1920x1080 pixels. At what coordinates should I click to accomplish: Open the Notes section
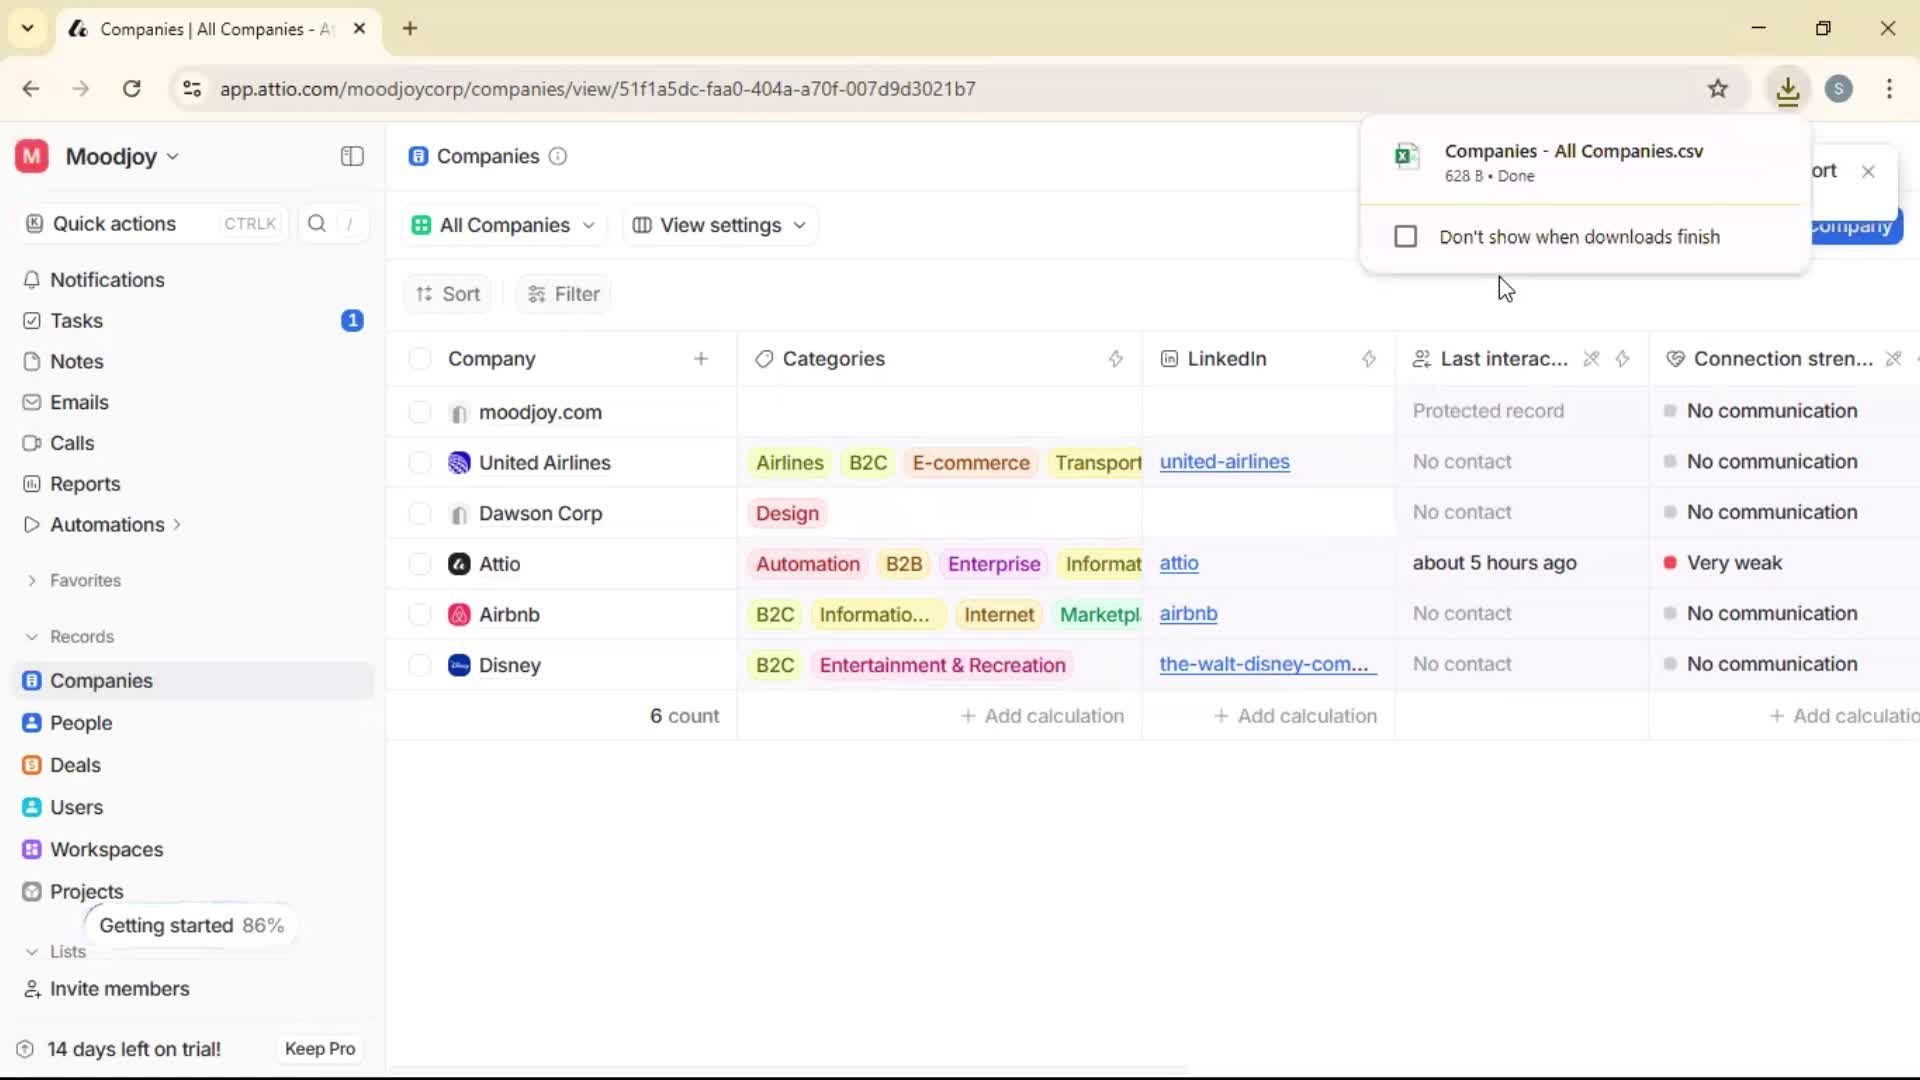(77, 361)
